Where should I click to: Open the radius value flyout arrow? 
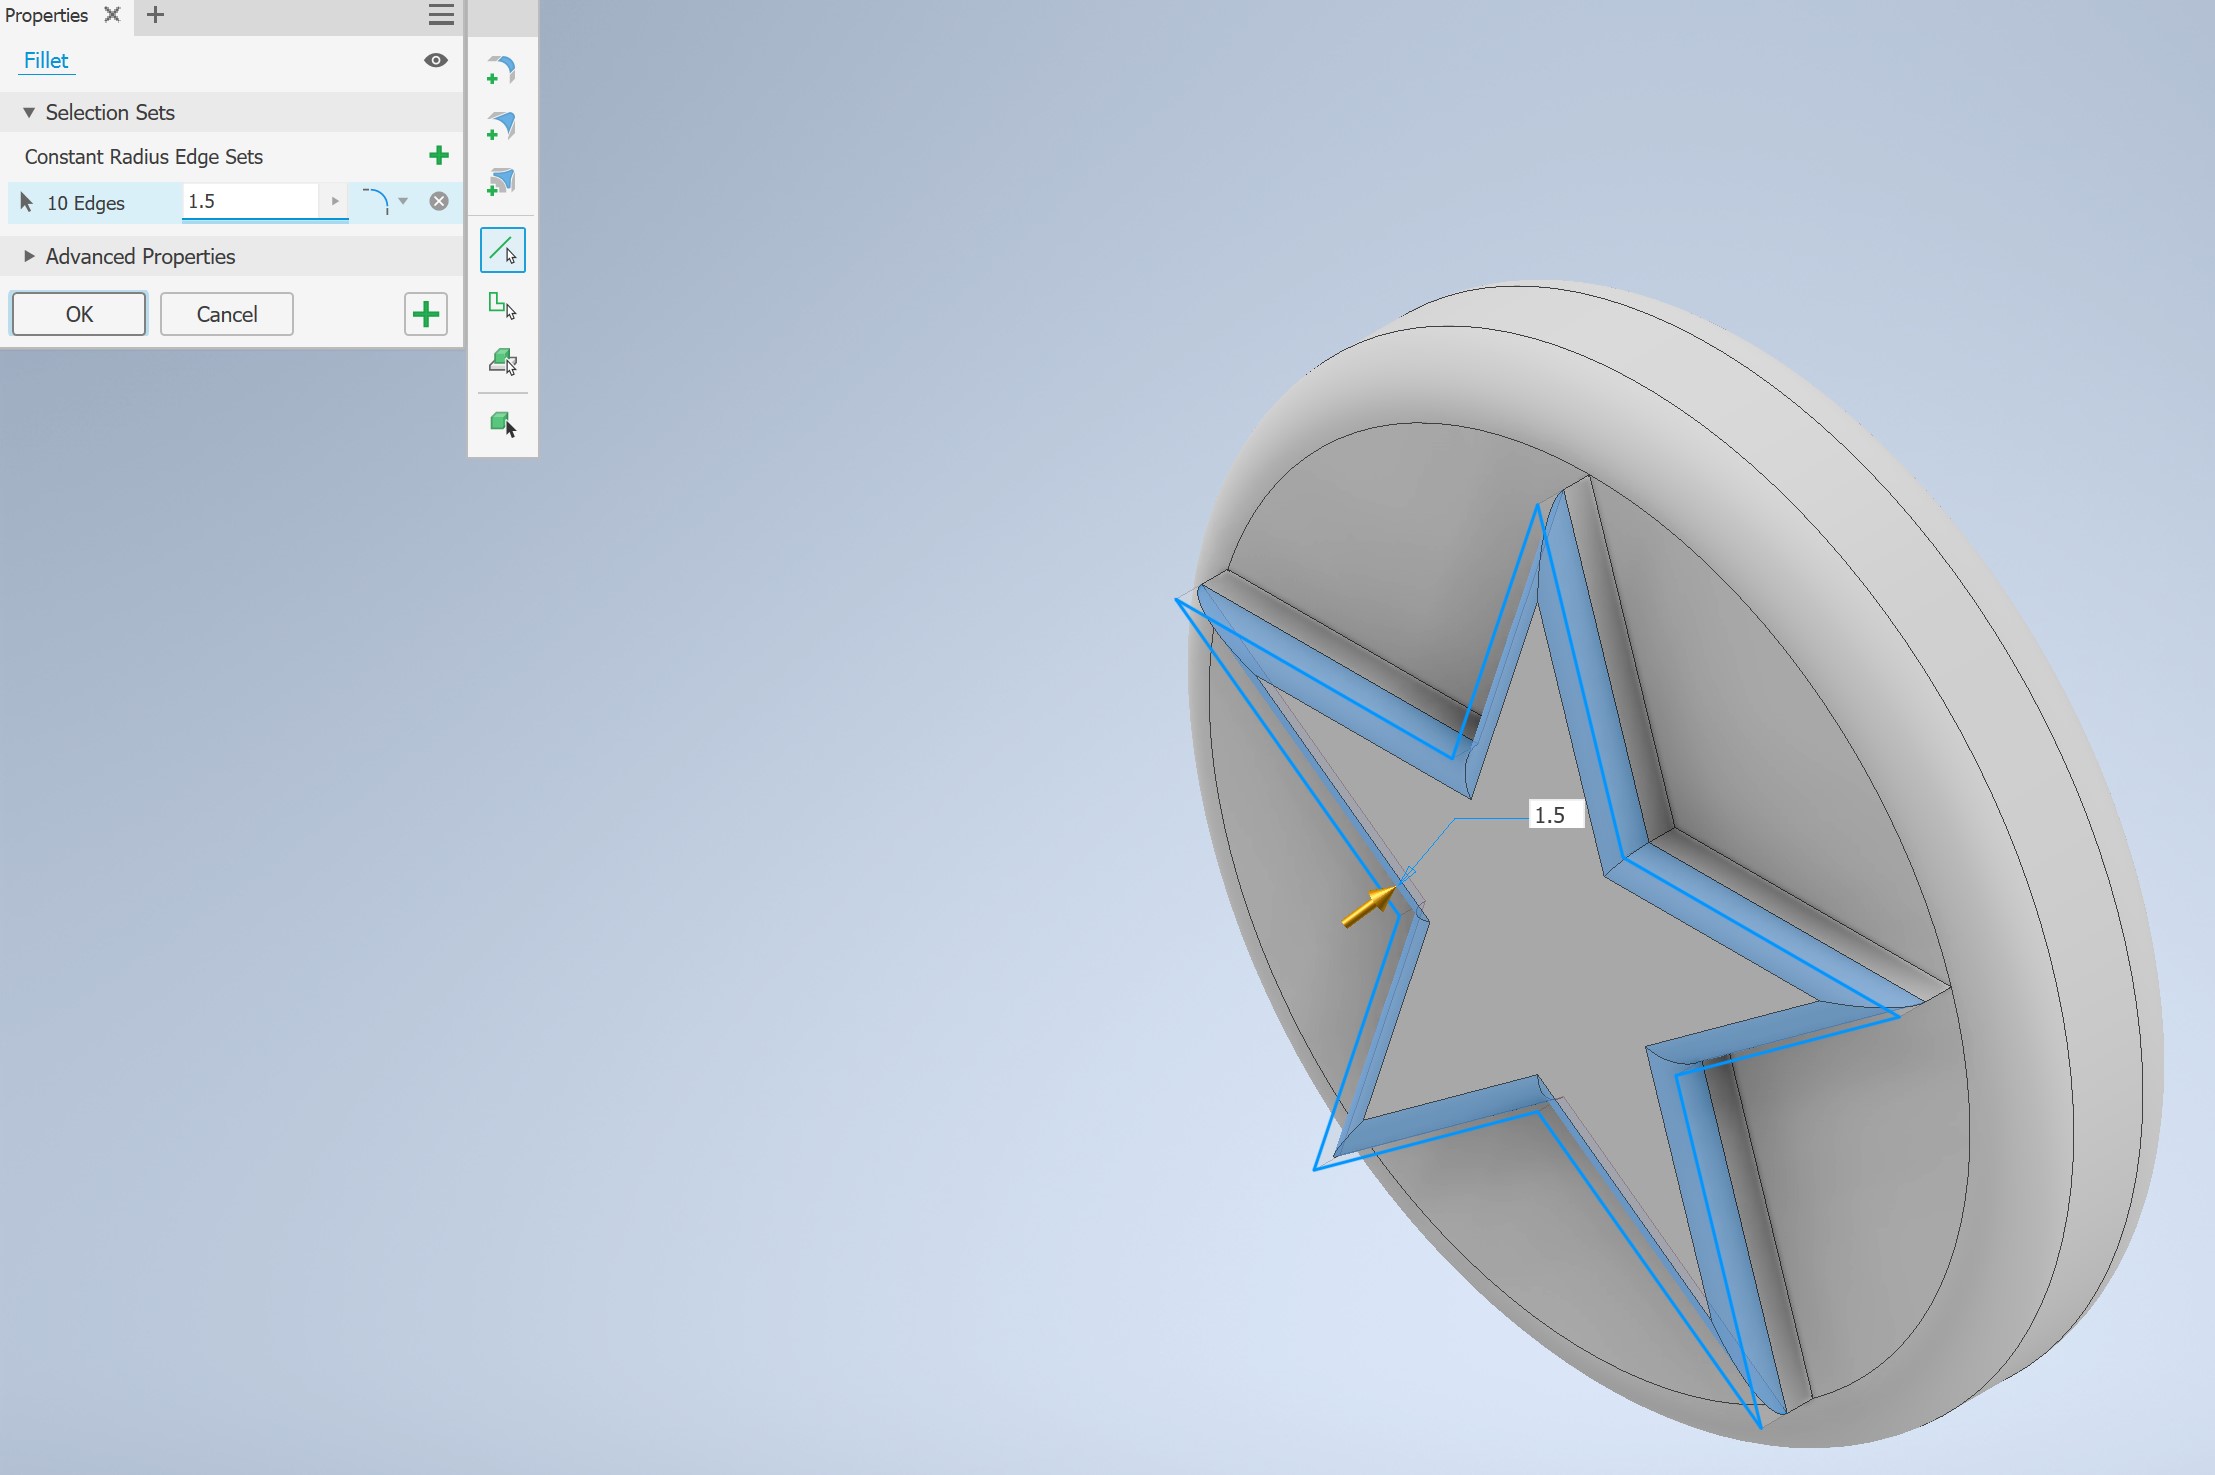[x=335, y=201]
